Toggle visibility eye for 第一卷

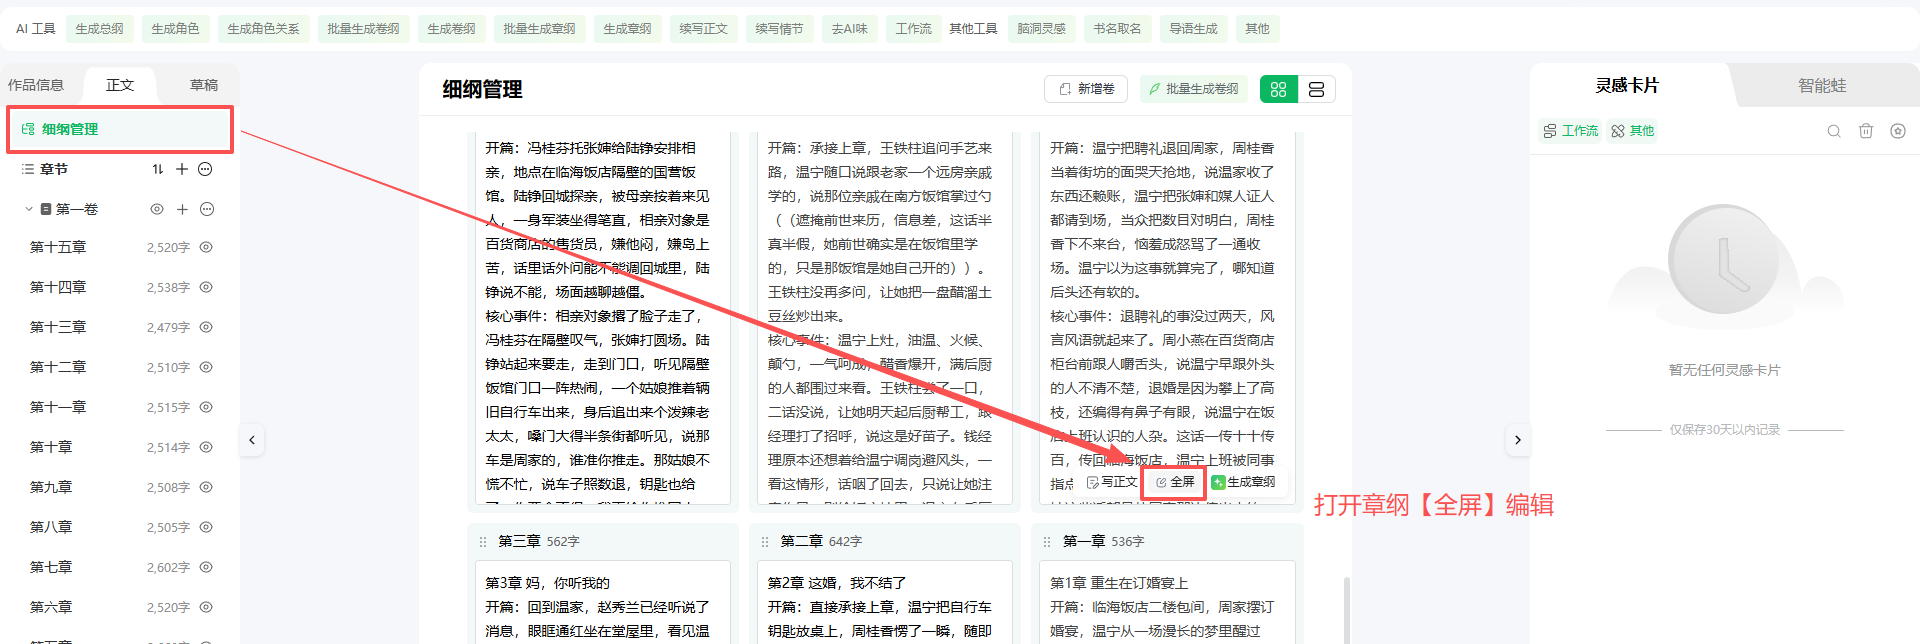click(157, 209)
